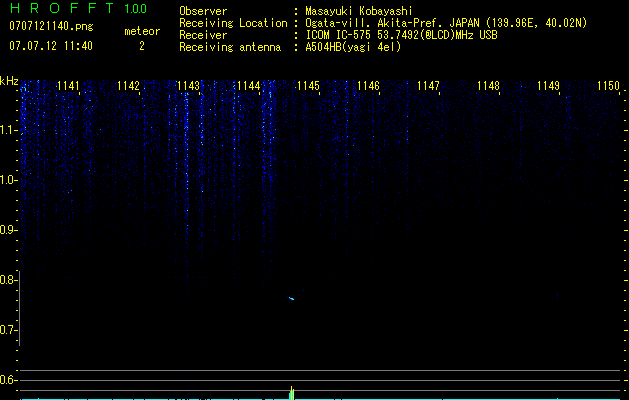Click the 'Receiver' label
The width and height of the screenshot is (629, 400).
[203, 35]
